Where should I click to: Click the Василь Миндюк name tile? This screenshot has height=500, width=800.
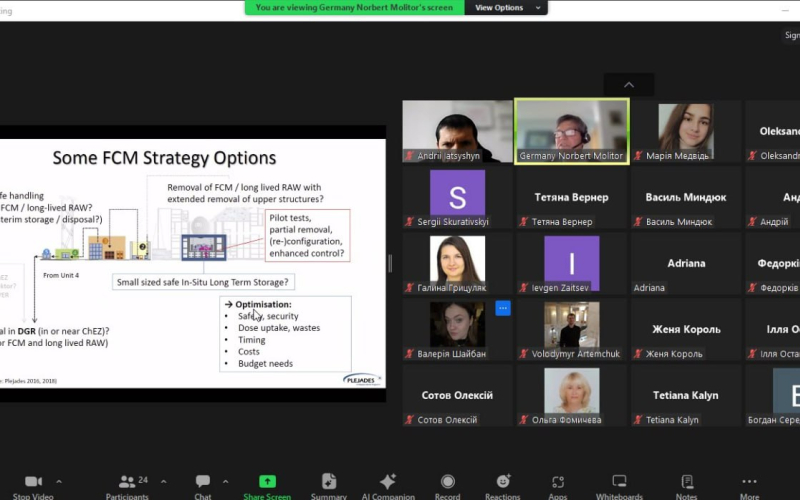[686, 197]
